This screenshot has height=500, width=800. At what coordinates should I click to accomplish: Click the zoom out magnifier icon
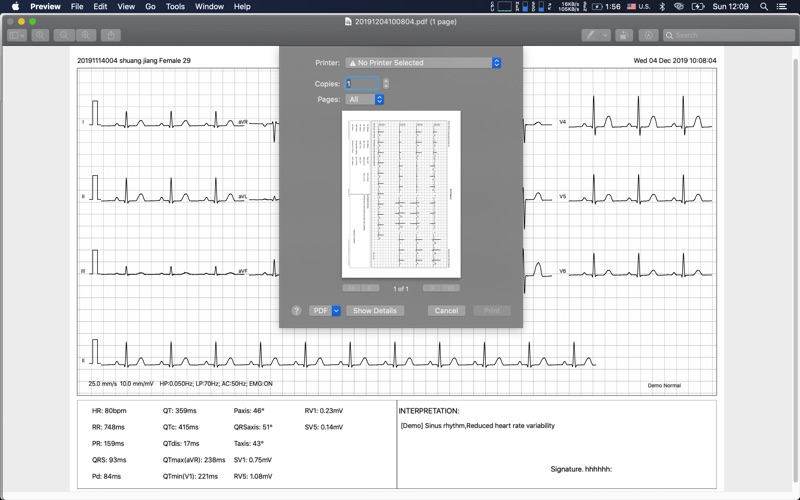(x=64, y=35)
